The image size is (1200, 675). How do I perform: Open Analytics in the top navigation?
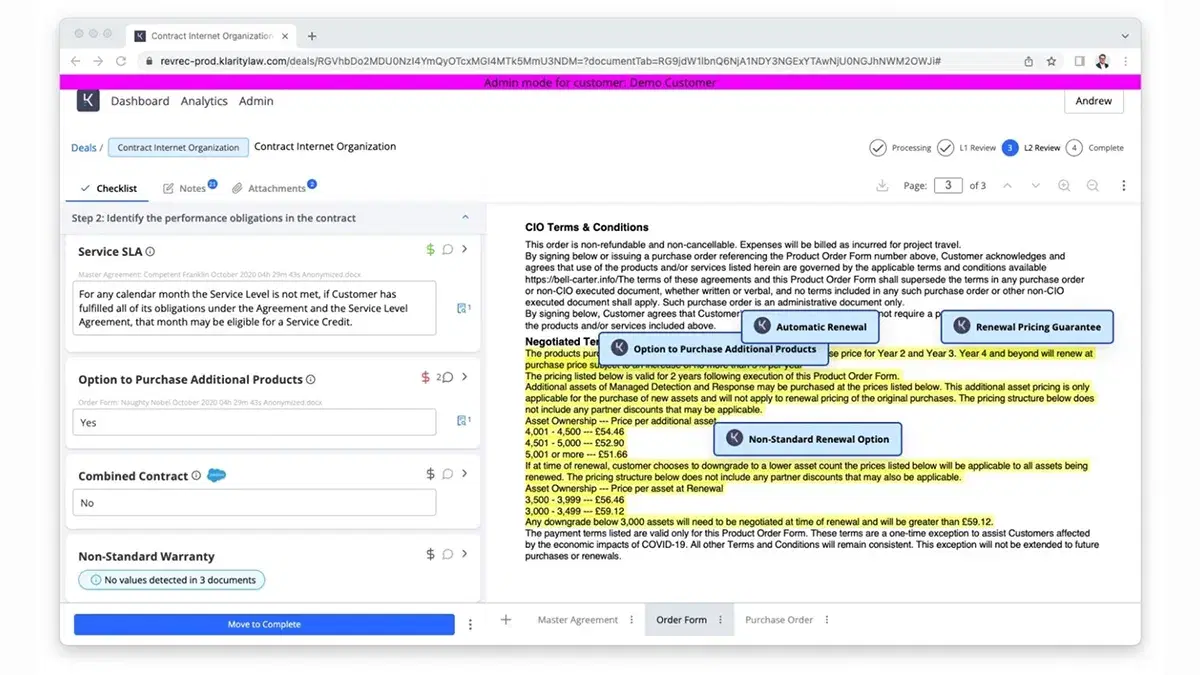tap(204, 101)
